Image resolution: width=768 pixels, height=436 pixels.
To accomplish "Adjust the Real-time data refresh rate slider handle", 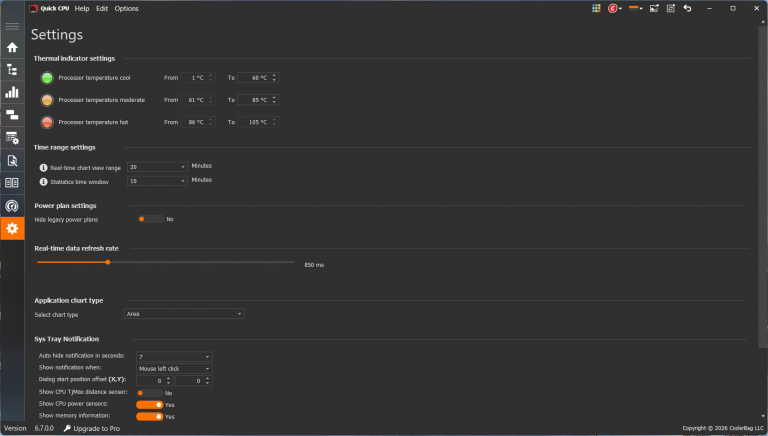I will (108, 263).
